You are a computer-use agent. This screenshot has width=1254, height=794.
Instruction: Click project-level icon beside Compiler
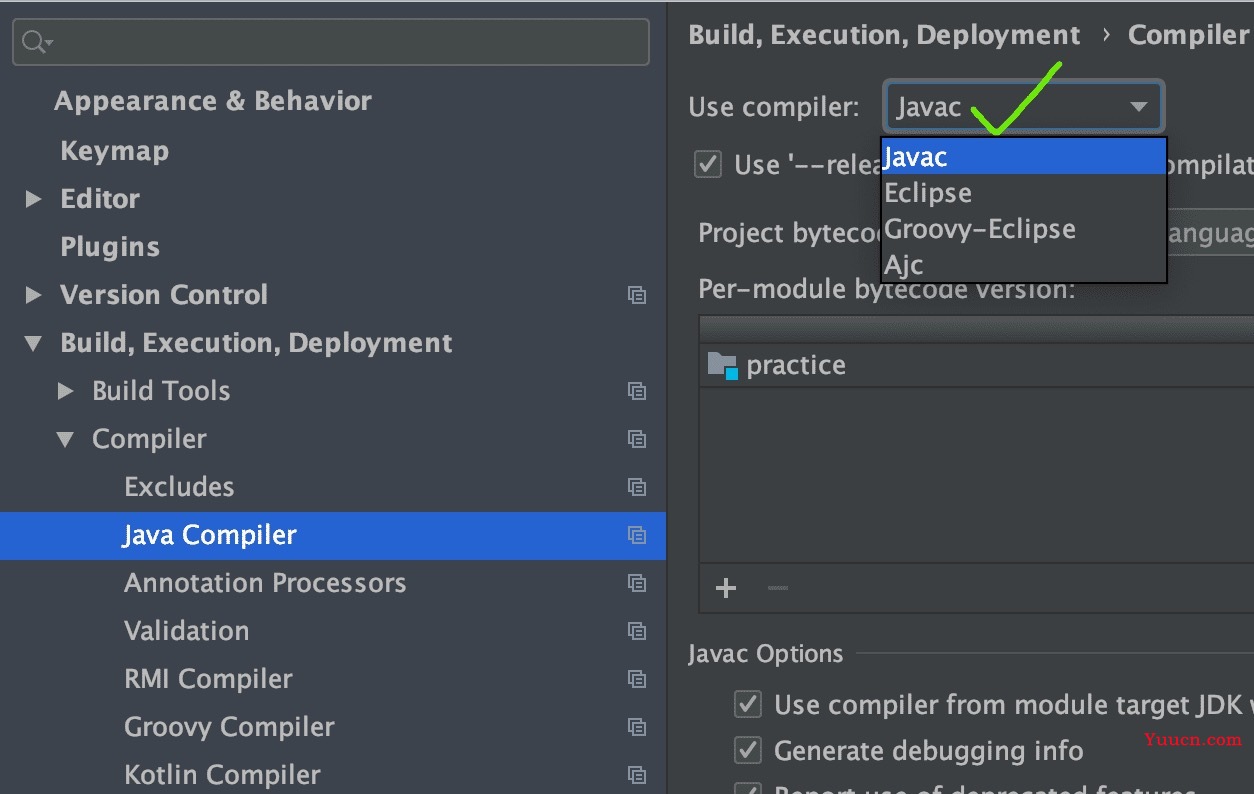coord(637,439)
